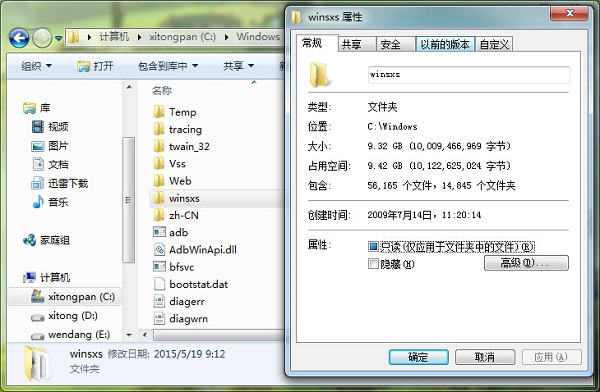Click the 迅雷下载 library icon
The height and width of the screenshot is (392, 600).
click(38, 183)
